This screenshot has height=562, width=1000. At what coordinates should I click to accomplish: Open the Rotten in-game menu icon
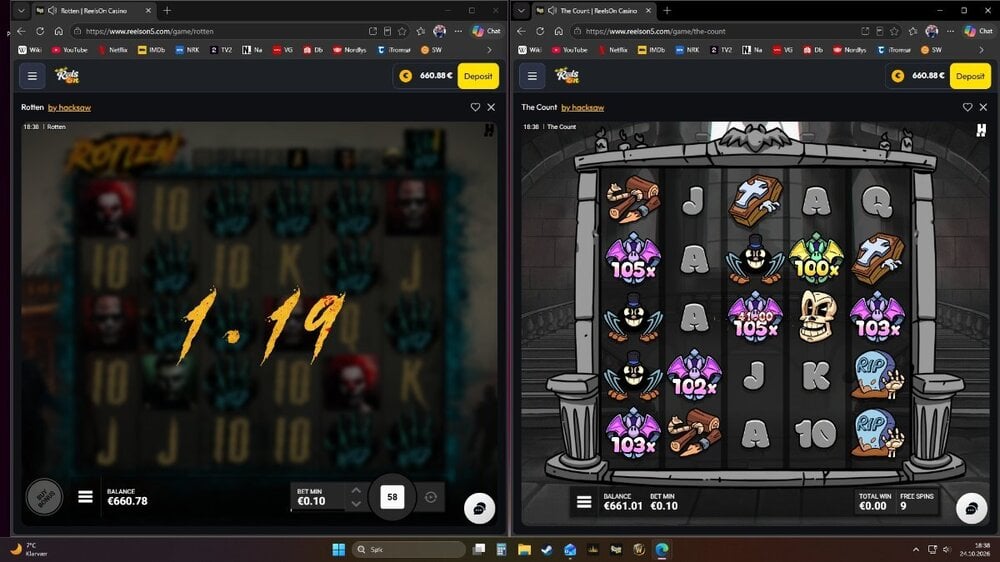[85, 496]
